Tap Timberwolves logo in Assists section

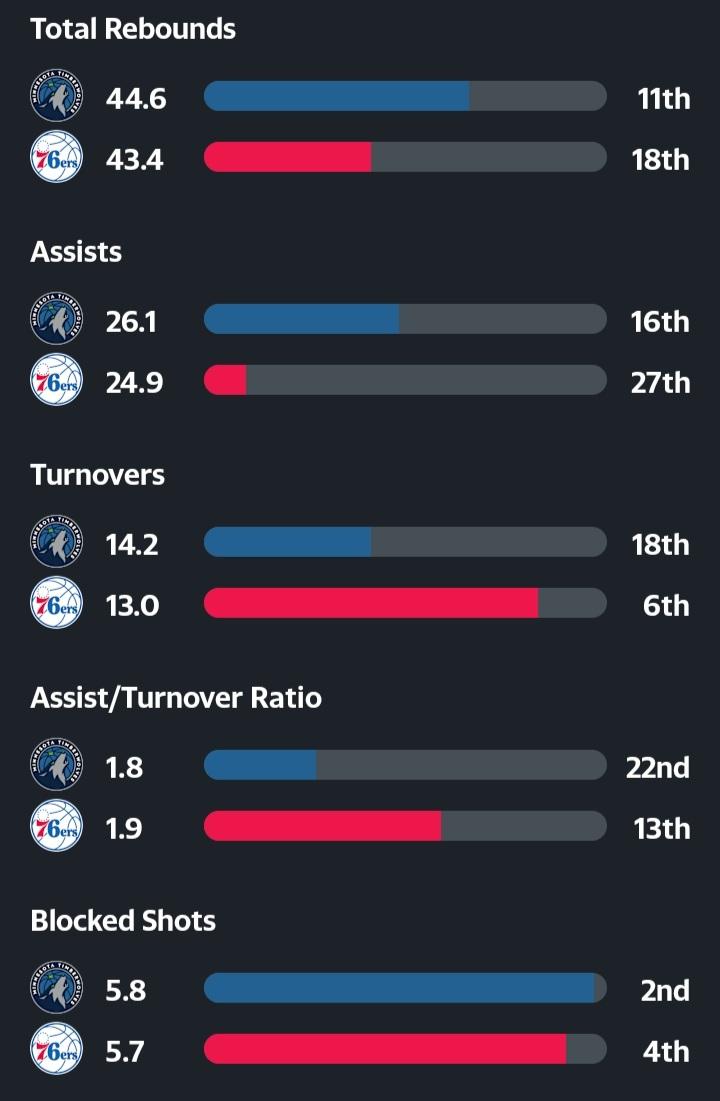coord(56,319)
